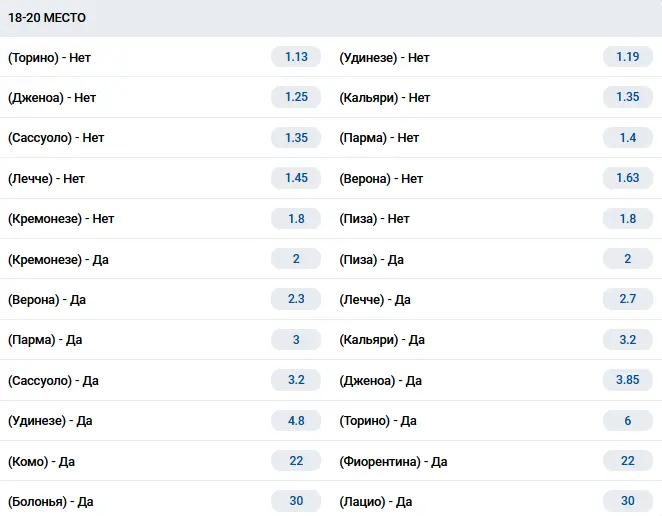The height and width of the screenshot is (516, 662).
Task: Pick Пиза Да odds 2
Action: pos(627,259)
